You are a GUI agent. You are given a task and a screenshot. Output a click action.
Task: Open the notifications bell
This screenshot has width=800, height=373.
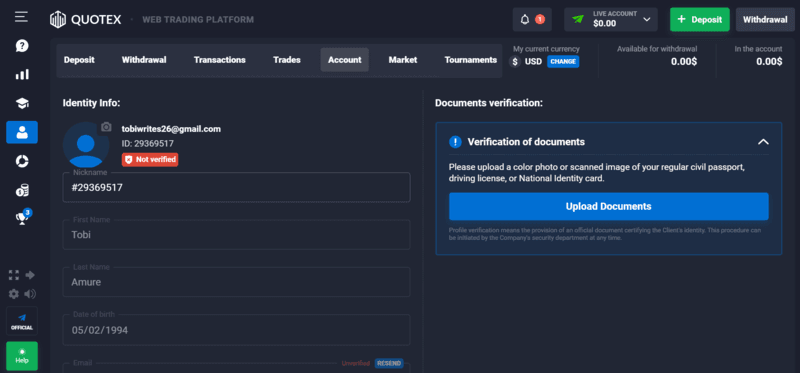coord(533,20)
